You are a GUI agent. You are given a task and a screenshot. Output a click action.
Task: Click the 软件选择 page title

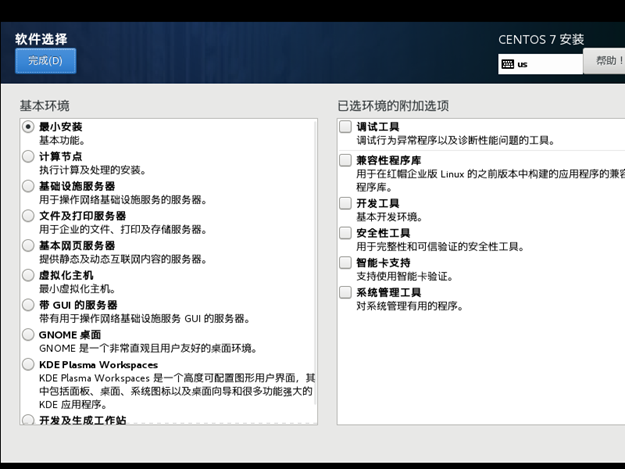click(41, 39)
